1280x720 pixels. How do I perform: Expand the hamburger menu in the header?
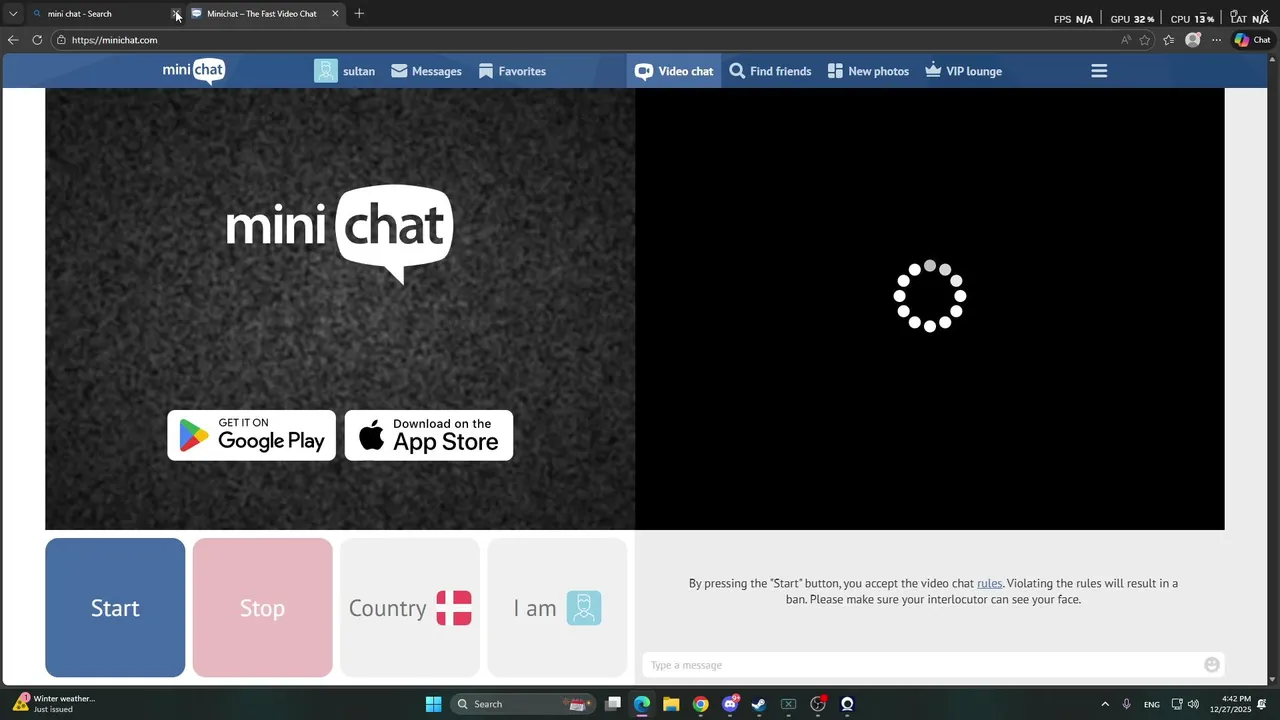pyautogui.click(x=1099, y=71)
